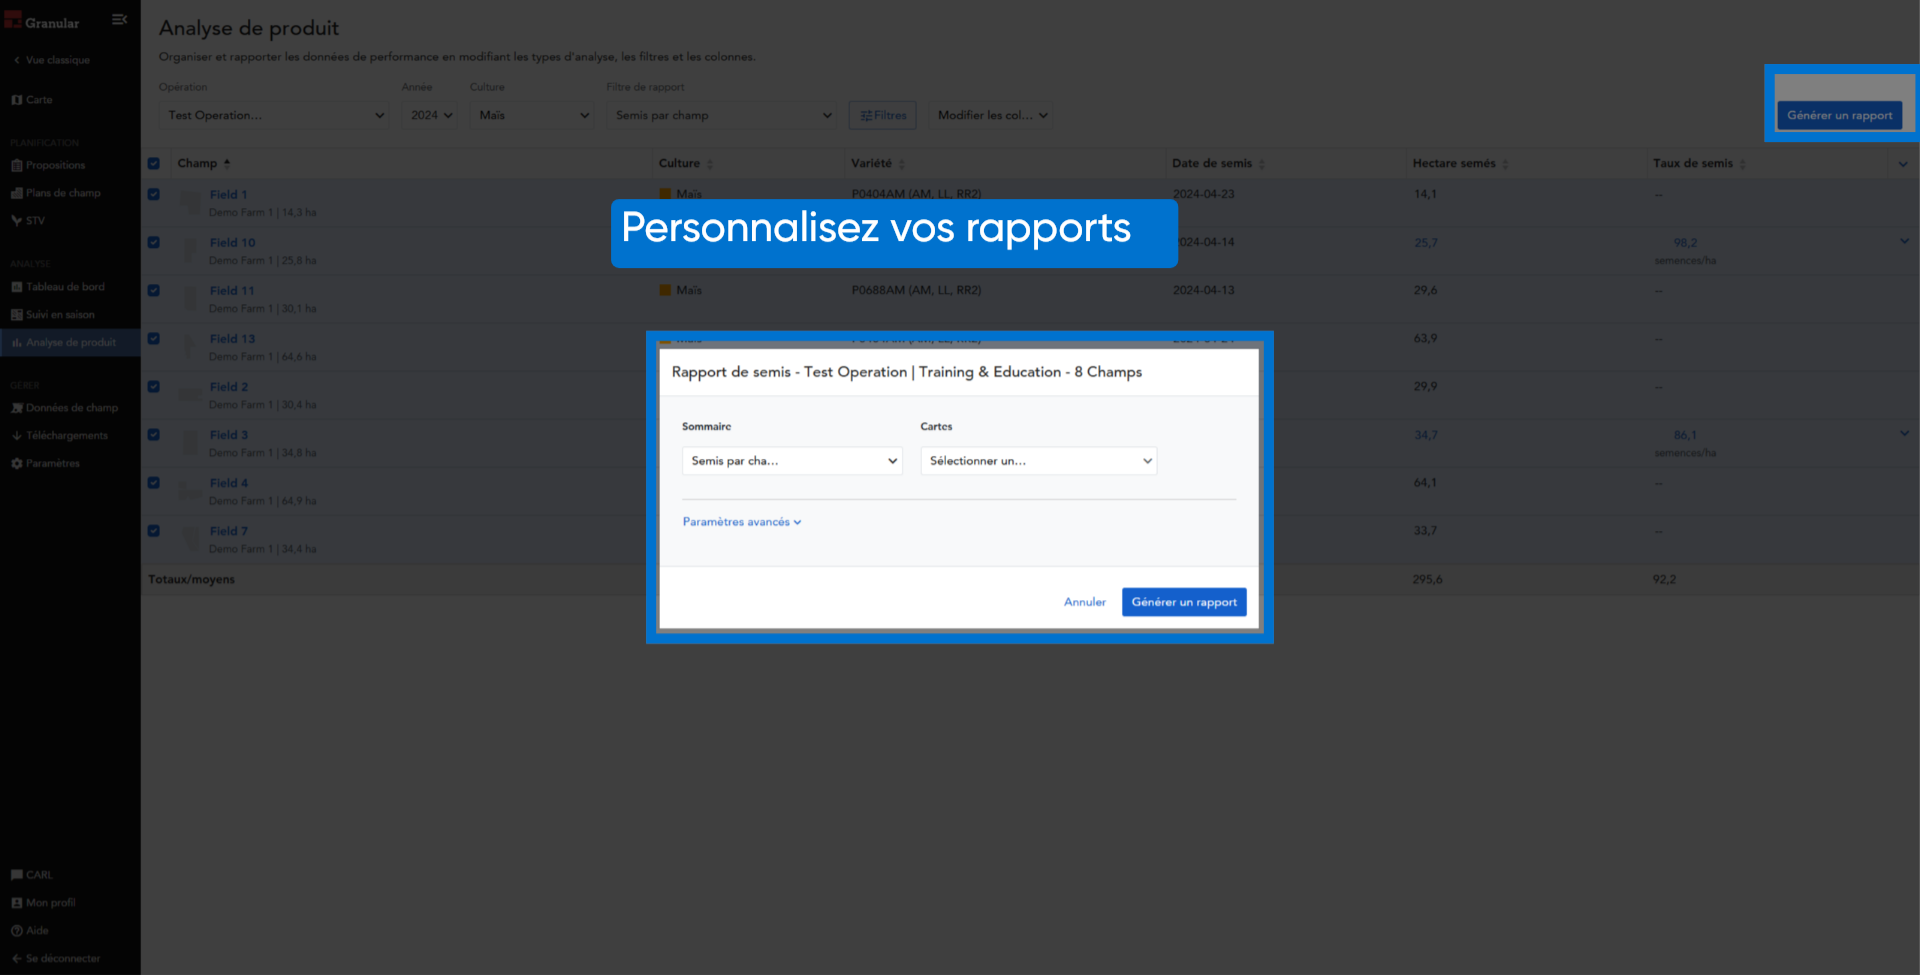
Task: Sort by the Variété column arrows
Action: pyautogui.click(x=902, y=164)
